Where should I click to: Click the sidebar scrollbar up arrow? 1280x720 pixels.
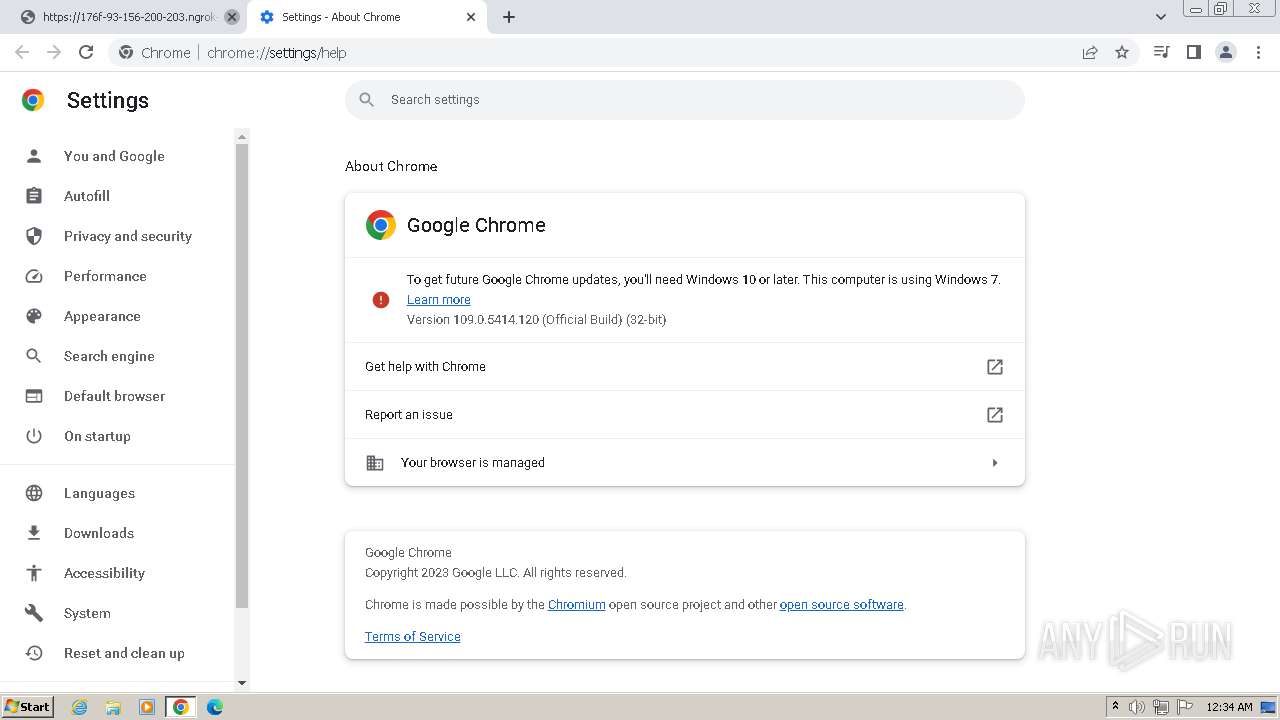click(241, 136)
